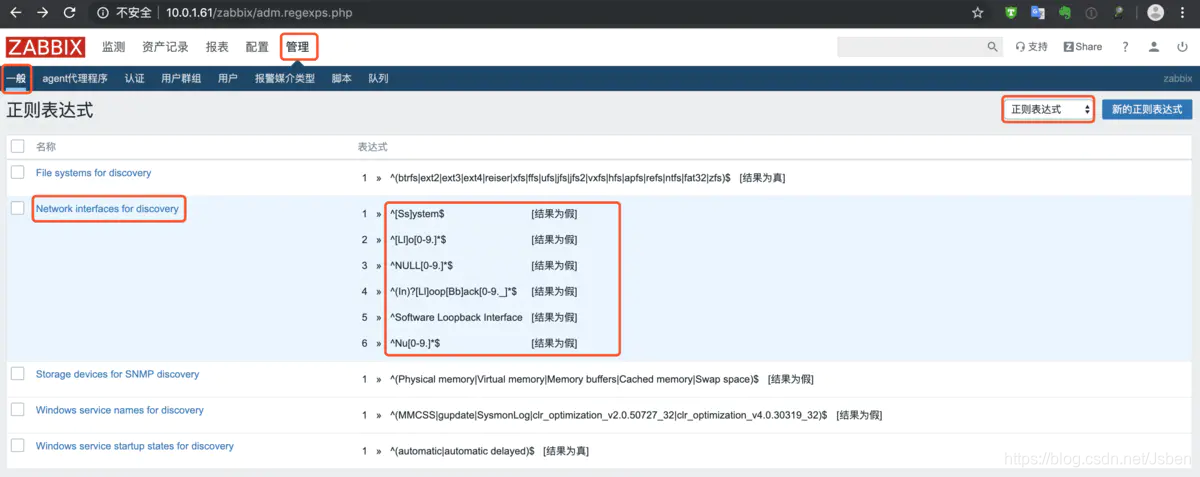Open the Zabbix support link
The width and height of the screenshot is (1200, 477).
1032,47
